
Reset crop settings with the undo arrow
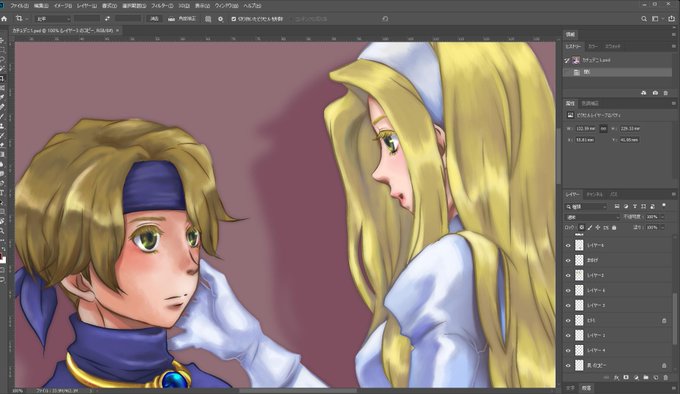pos(385,19)
